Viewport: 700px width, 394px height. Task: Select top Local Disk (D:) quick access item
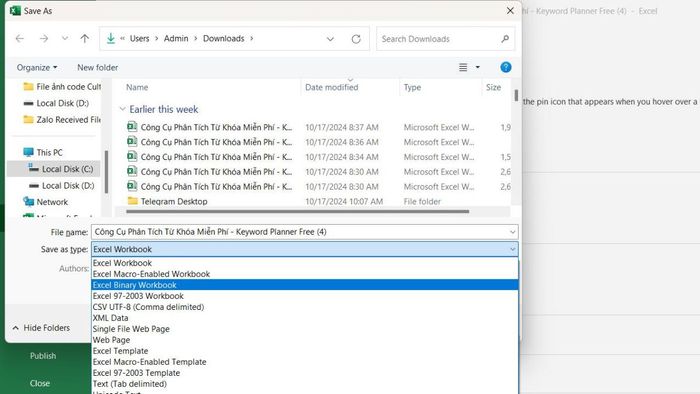56,103
